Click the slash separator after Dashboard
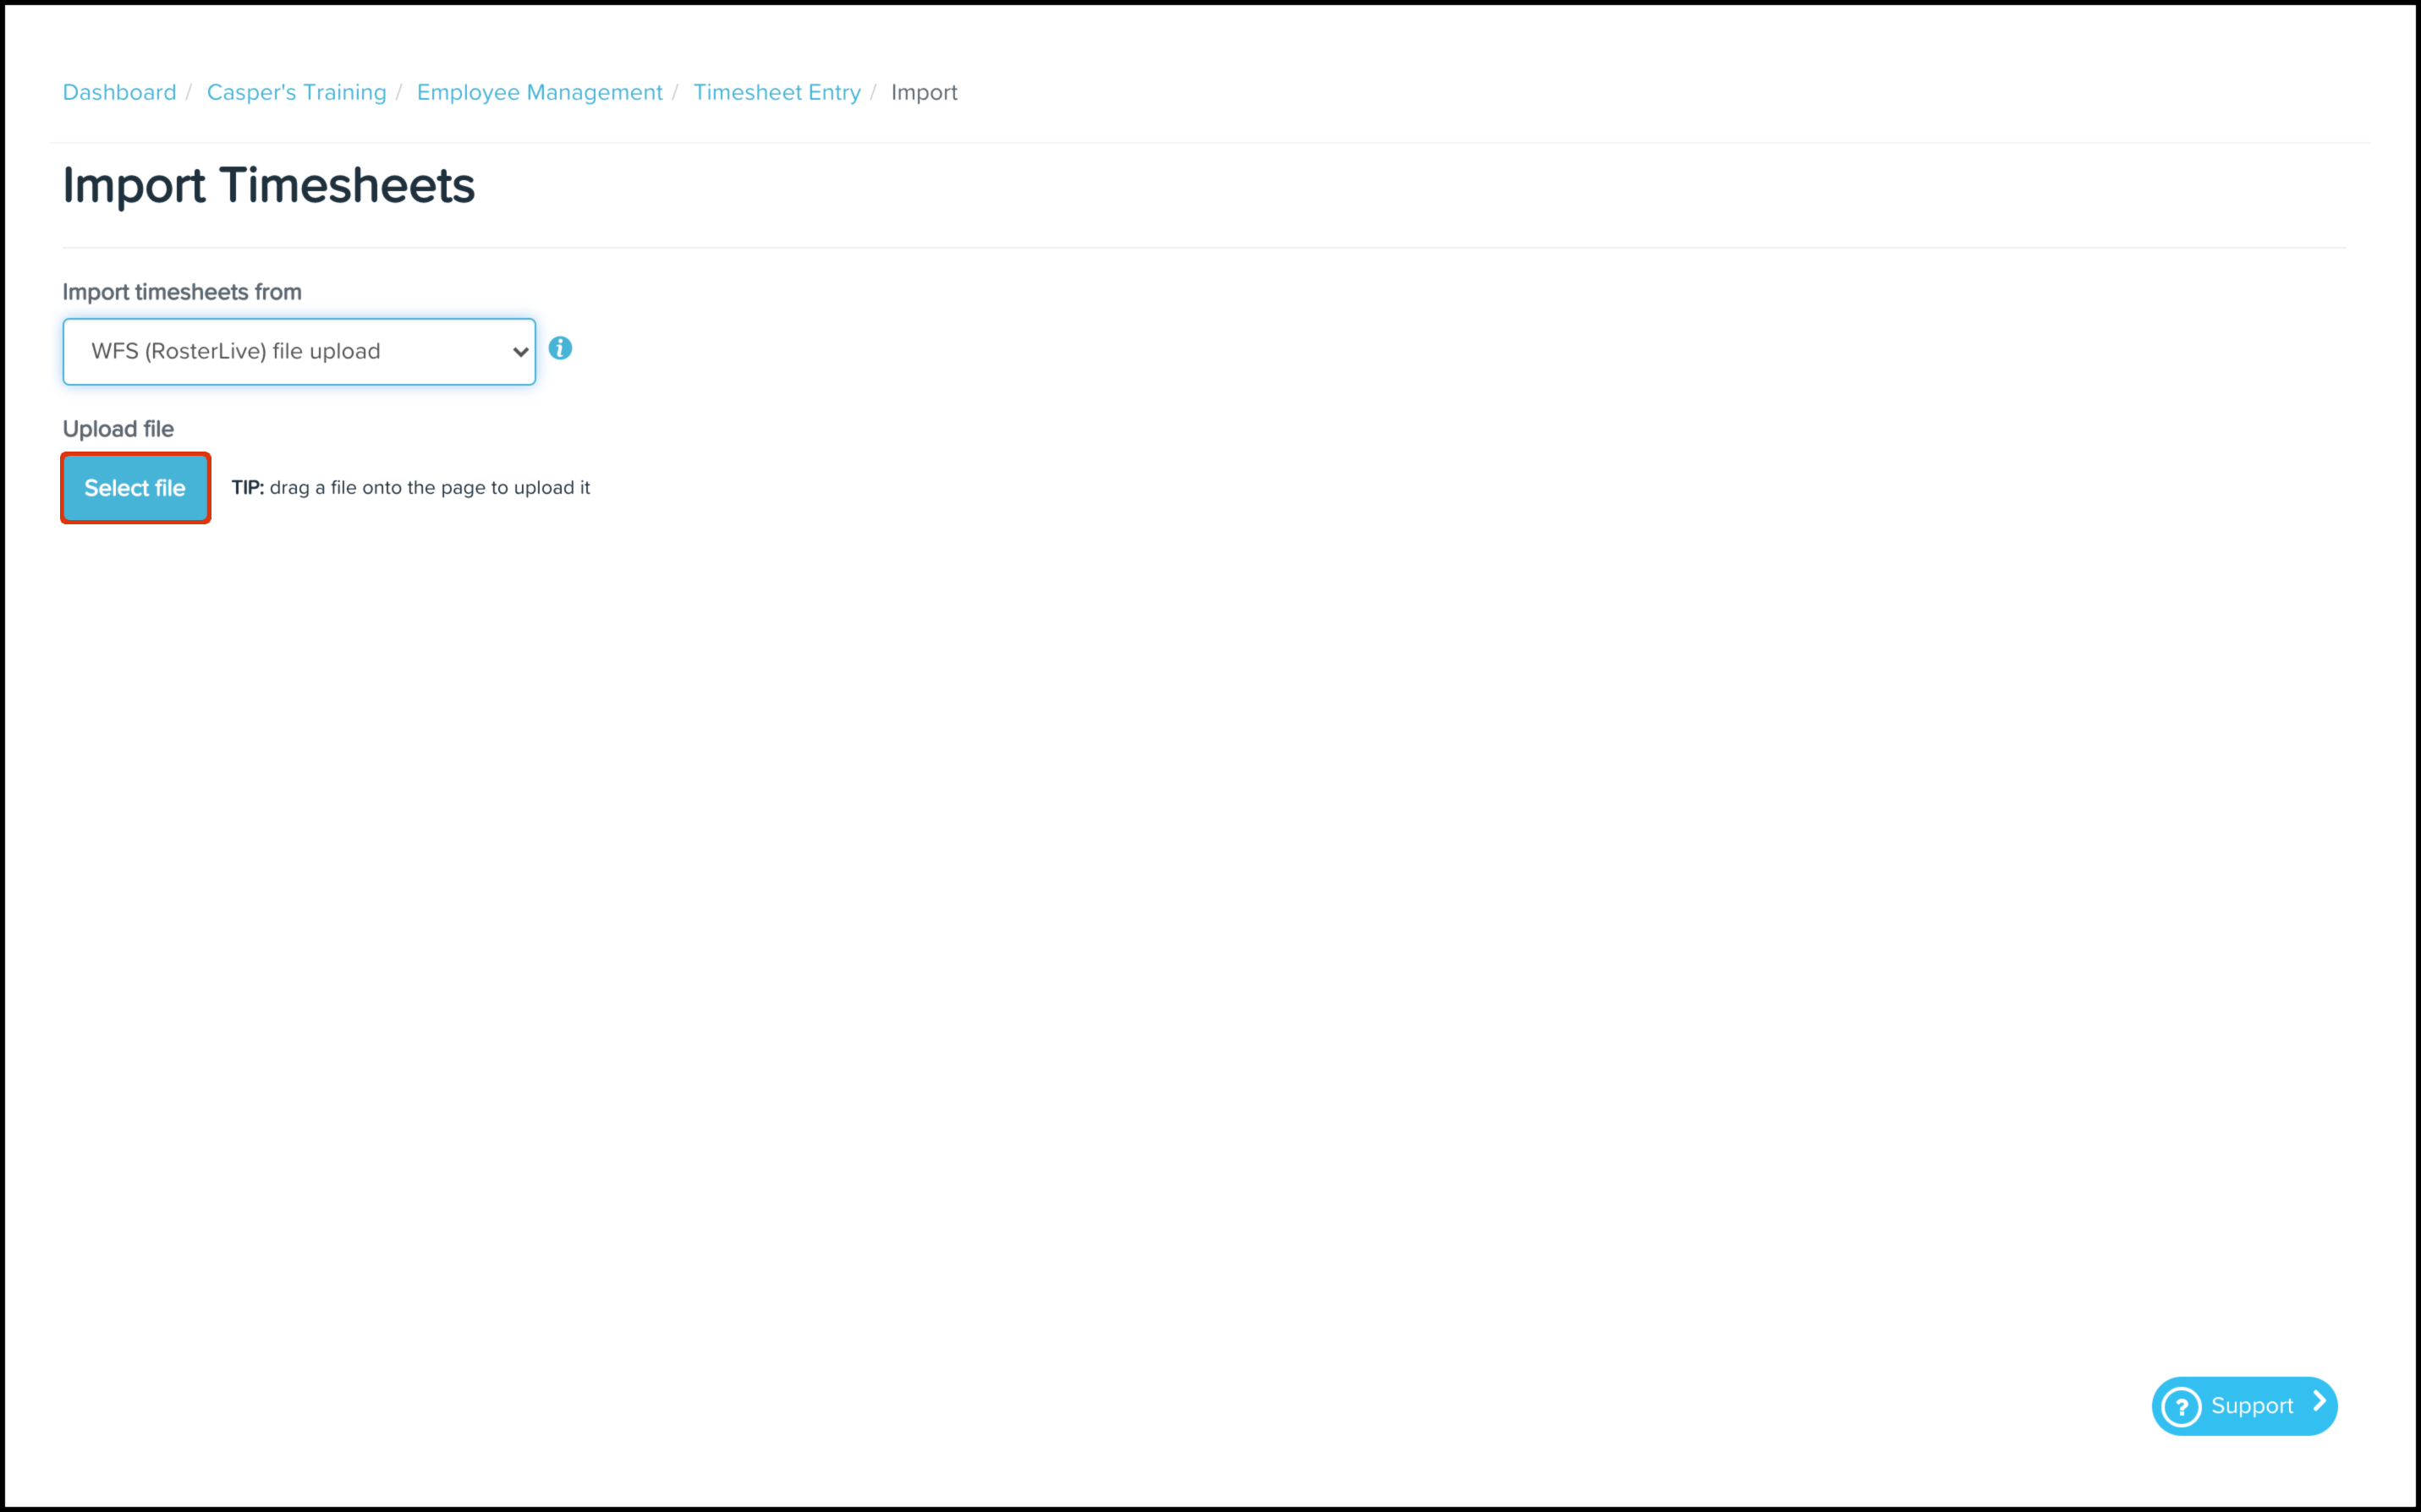The width and height of the screenshot is (2421, 1512). tap(188, 92)
